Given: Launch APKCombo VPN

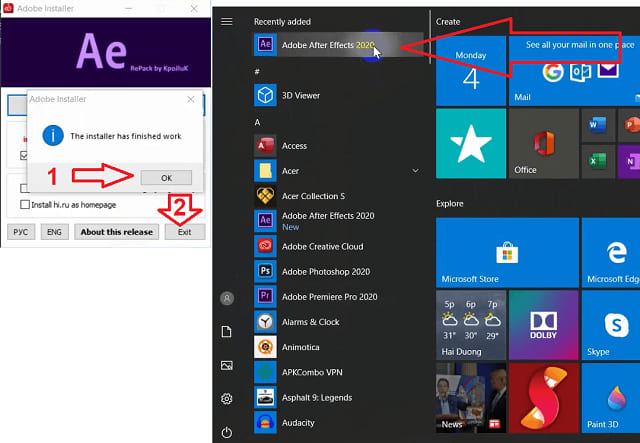Looking at the screenshot, I should point(339,372).
